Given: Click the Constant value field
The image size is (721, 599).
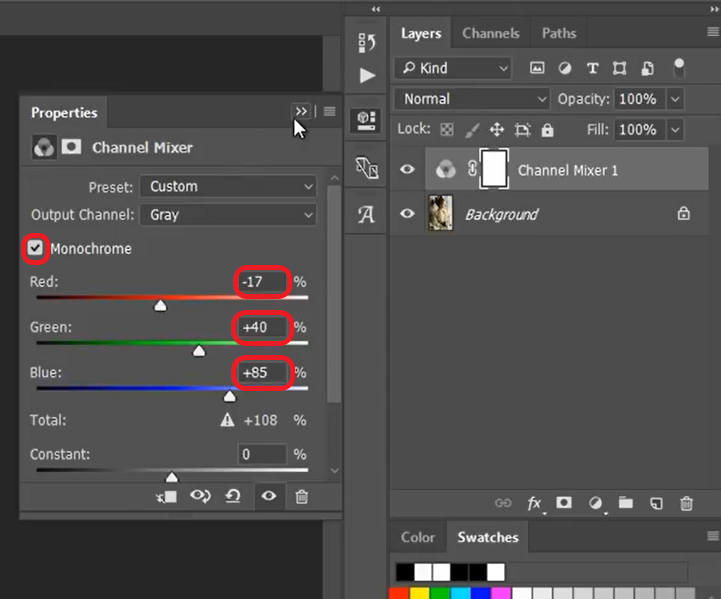Looking at the screenshot, I should coord(262,454).
